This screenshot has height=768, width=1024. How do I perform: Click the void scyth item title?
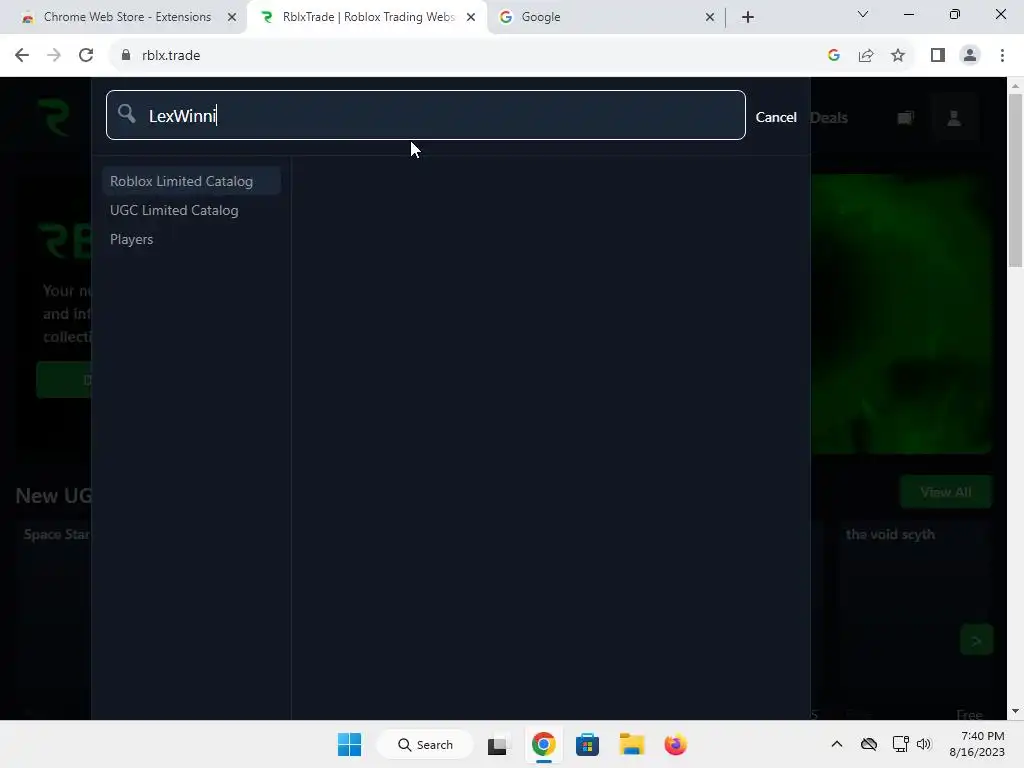pyautogui.click(x=890, y=534)
